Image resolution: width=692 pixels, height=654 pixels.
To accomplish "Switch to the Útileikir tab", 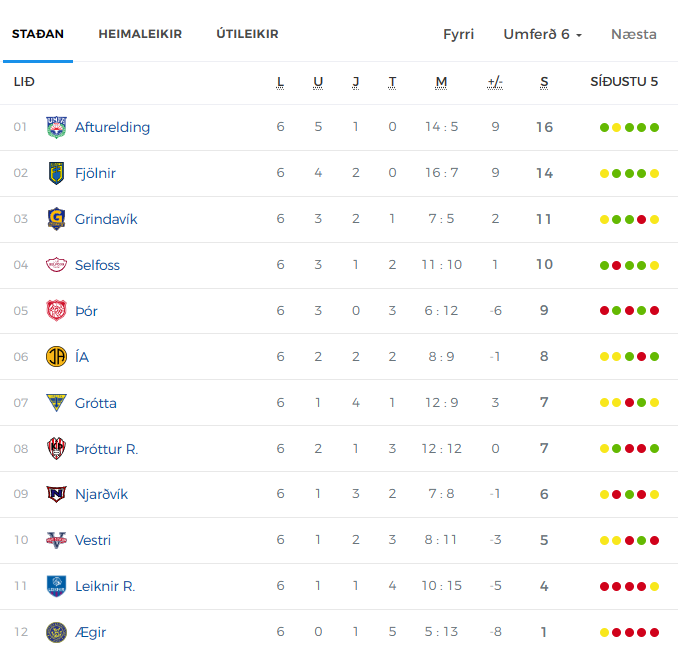I will [x=248, y=34].
